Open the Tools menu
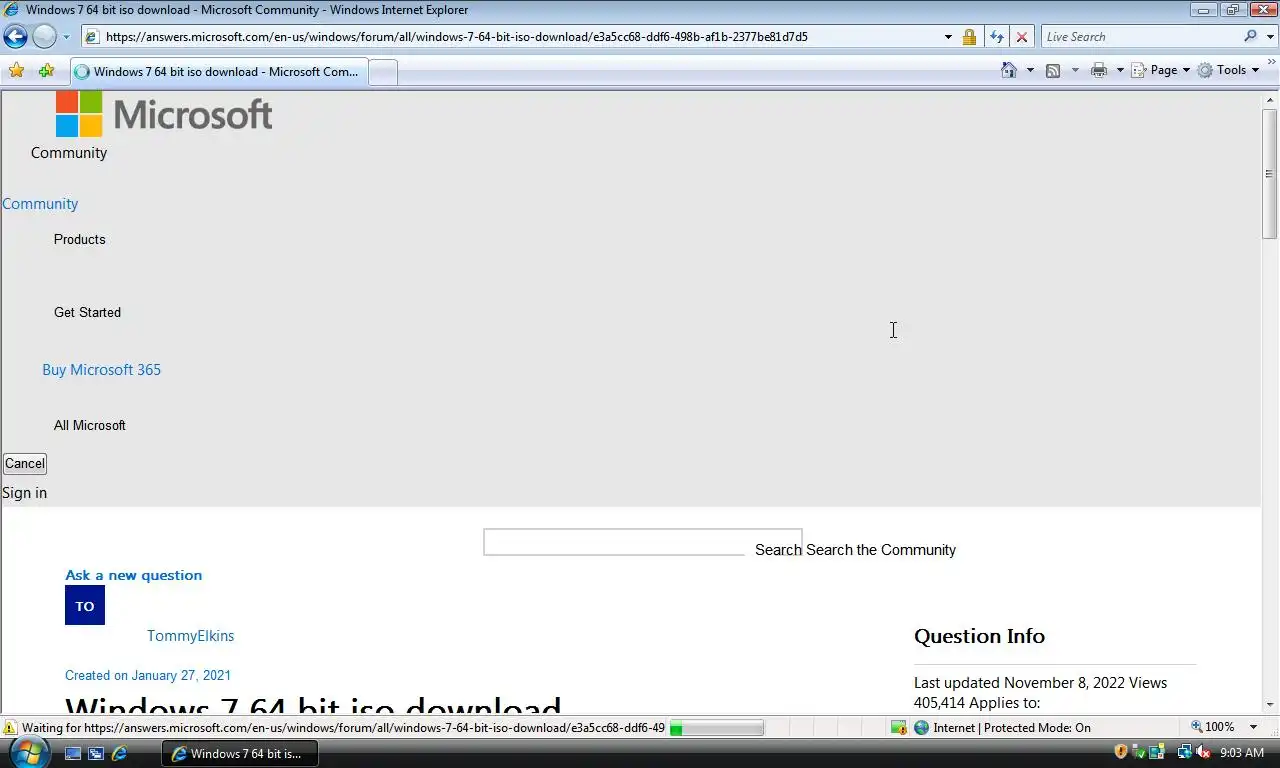The height and width of the screenshot is (768, 1280). click(x=1228, y=70)
